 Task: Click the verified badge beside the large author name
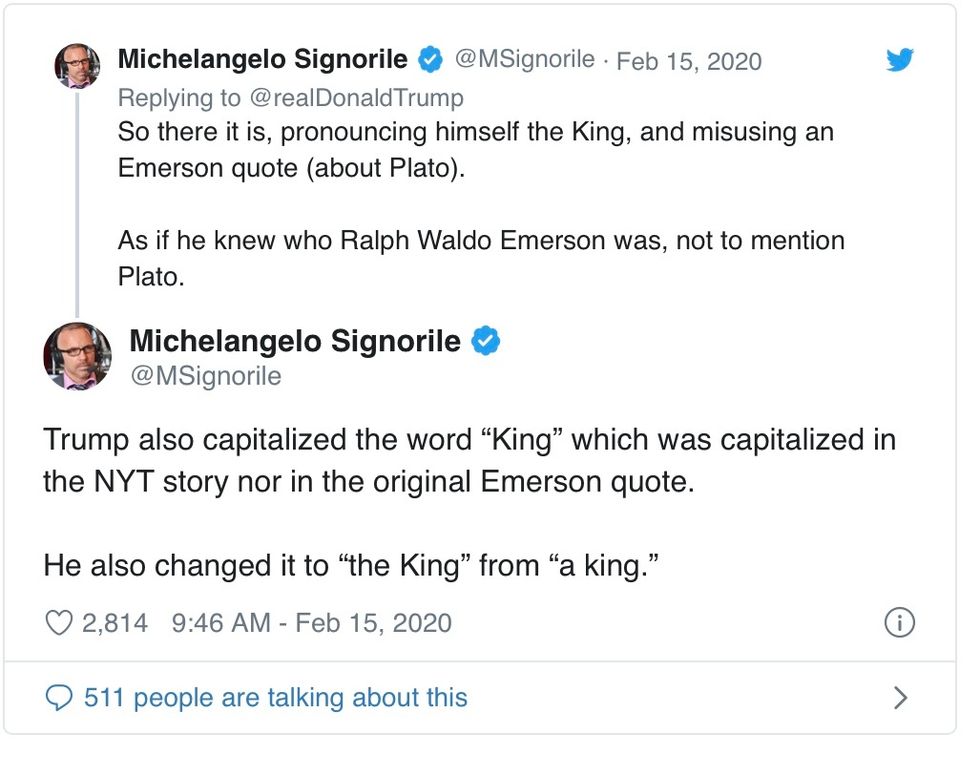tap(486, 341)
